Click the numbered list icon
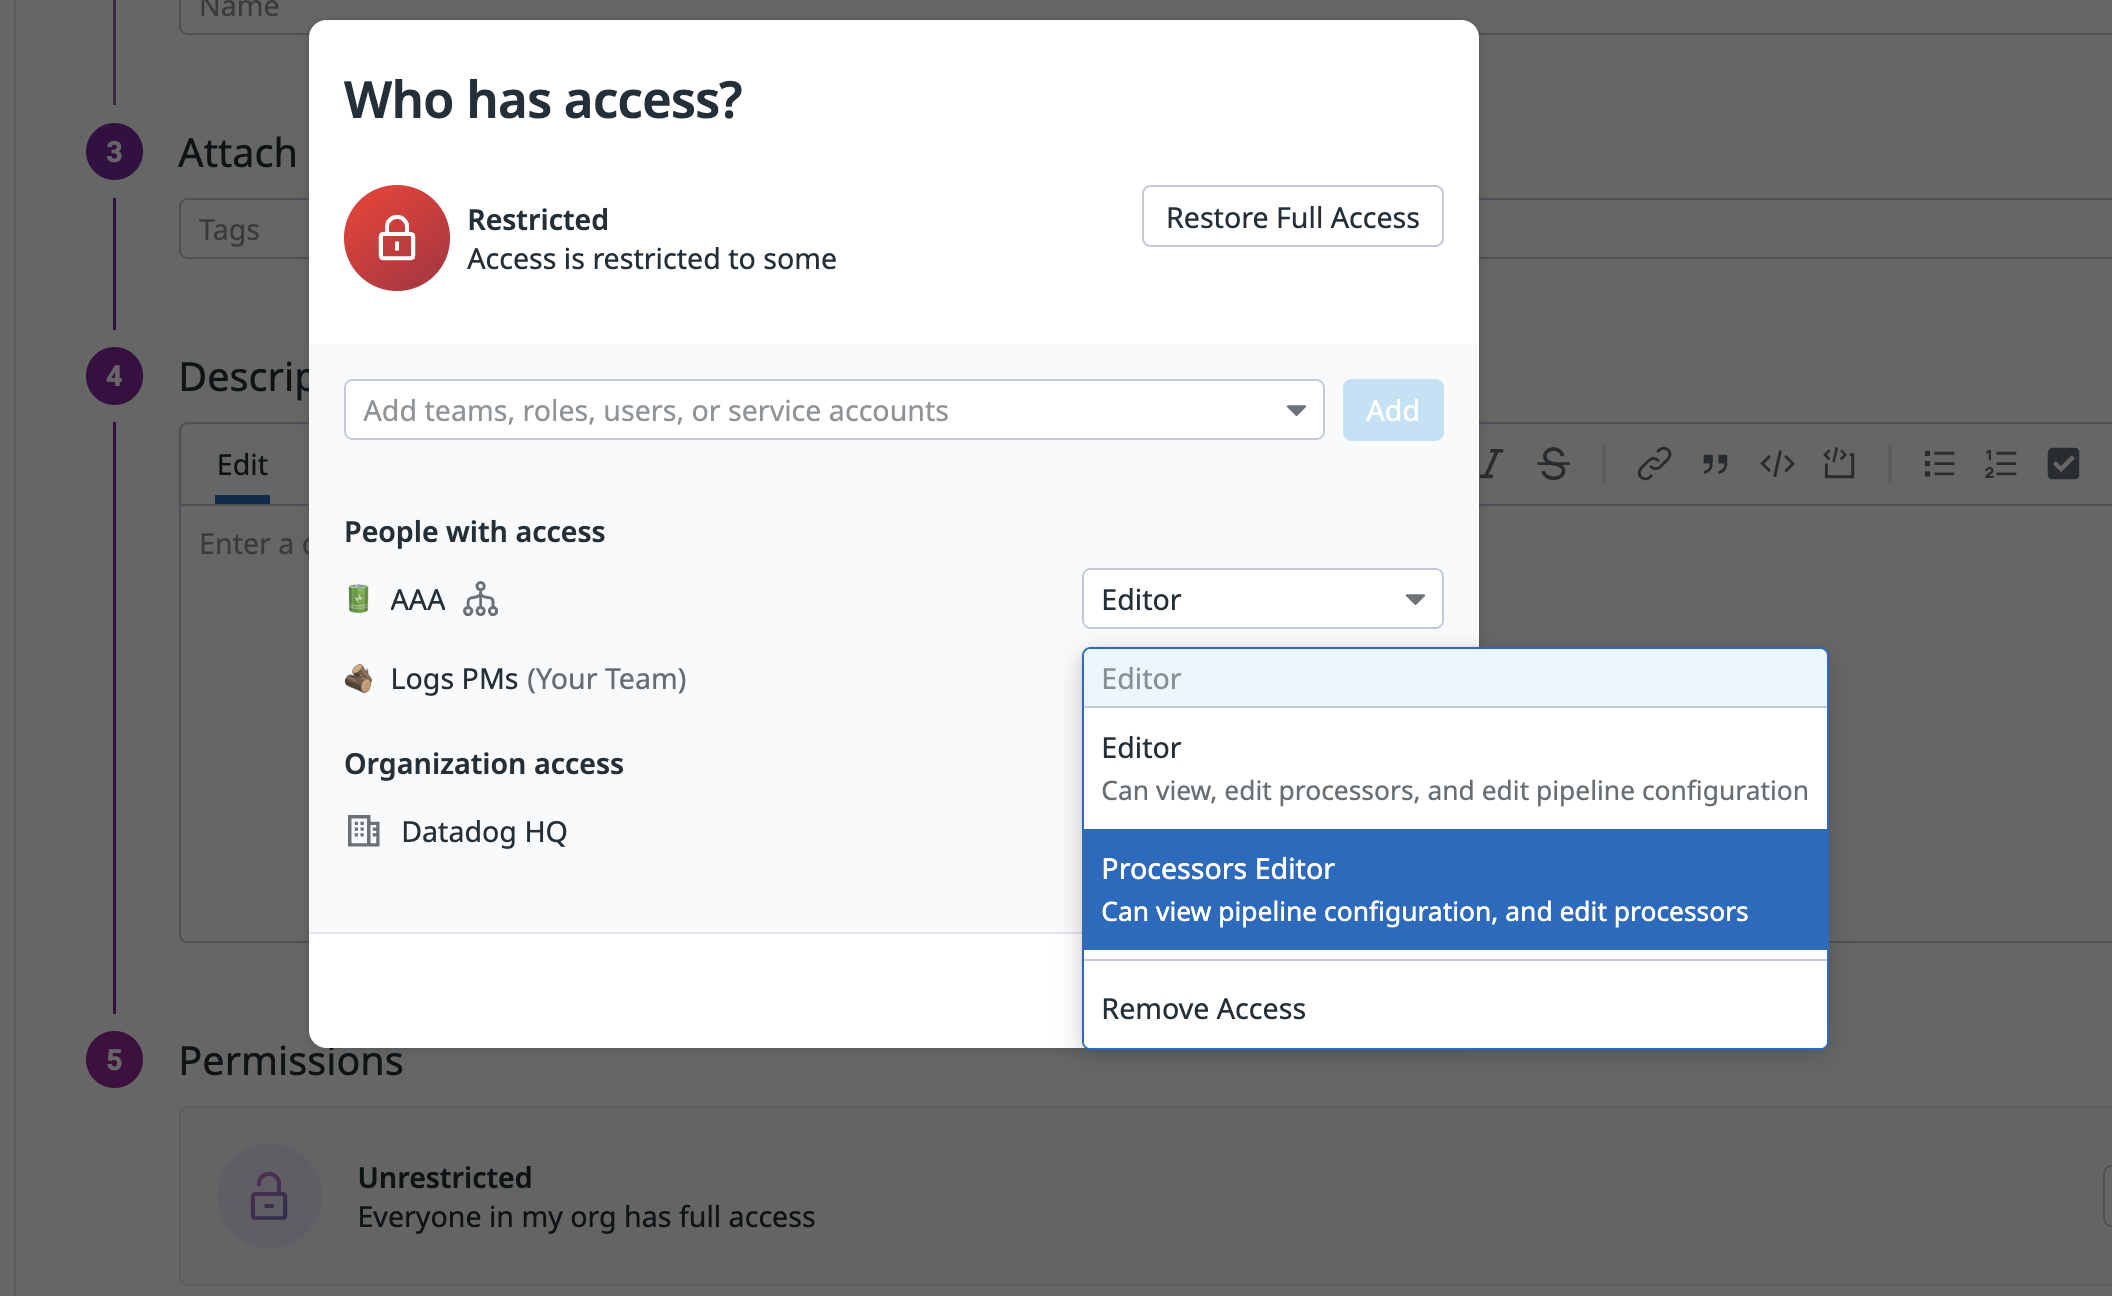This screenshot has width=2112, height=1296. (x=2000, y=464)
